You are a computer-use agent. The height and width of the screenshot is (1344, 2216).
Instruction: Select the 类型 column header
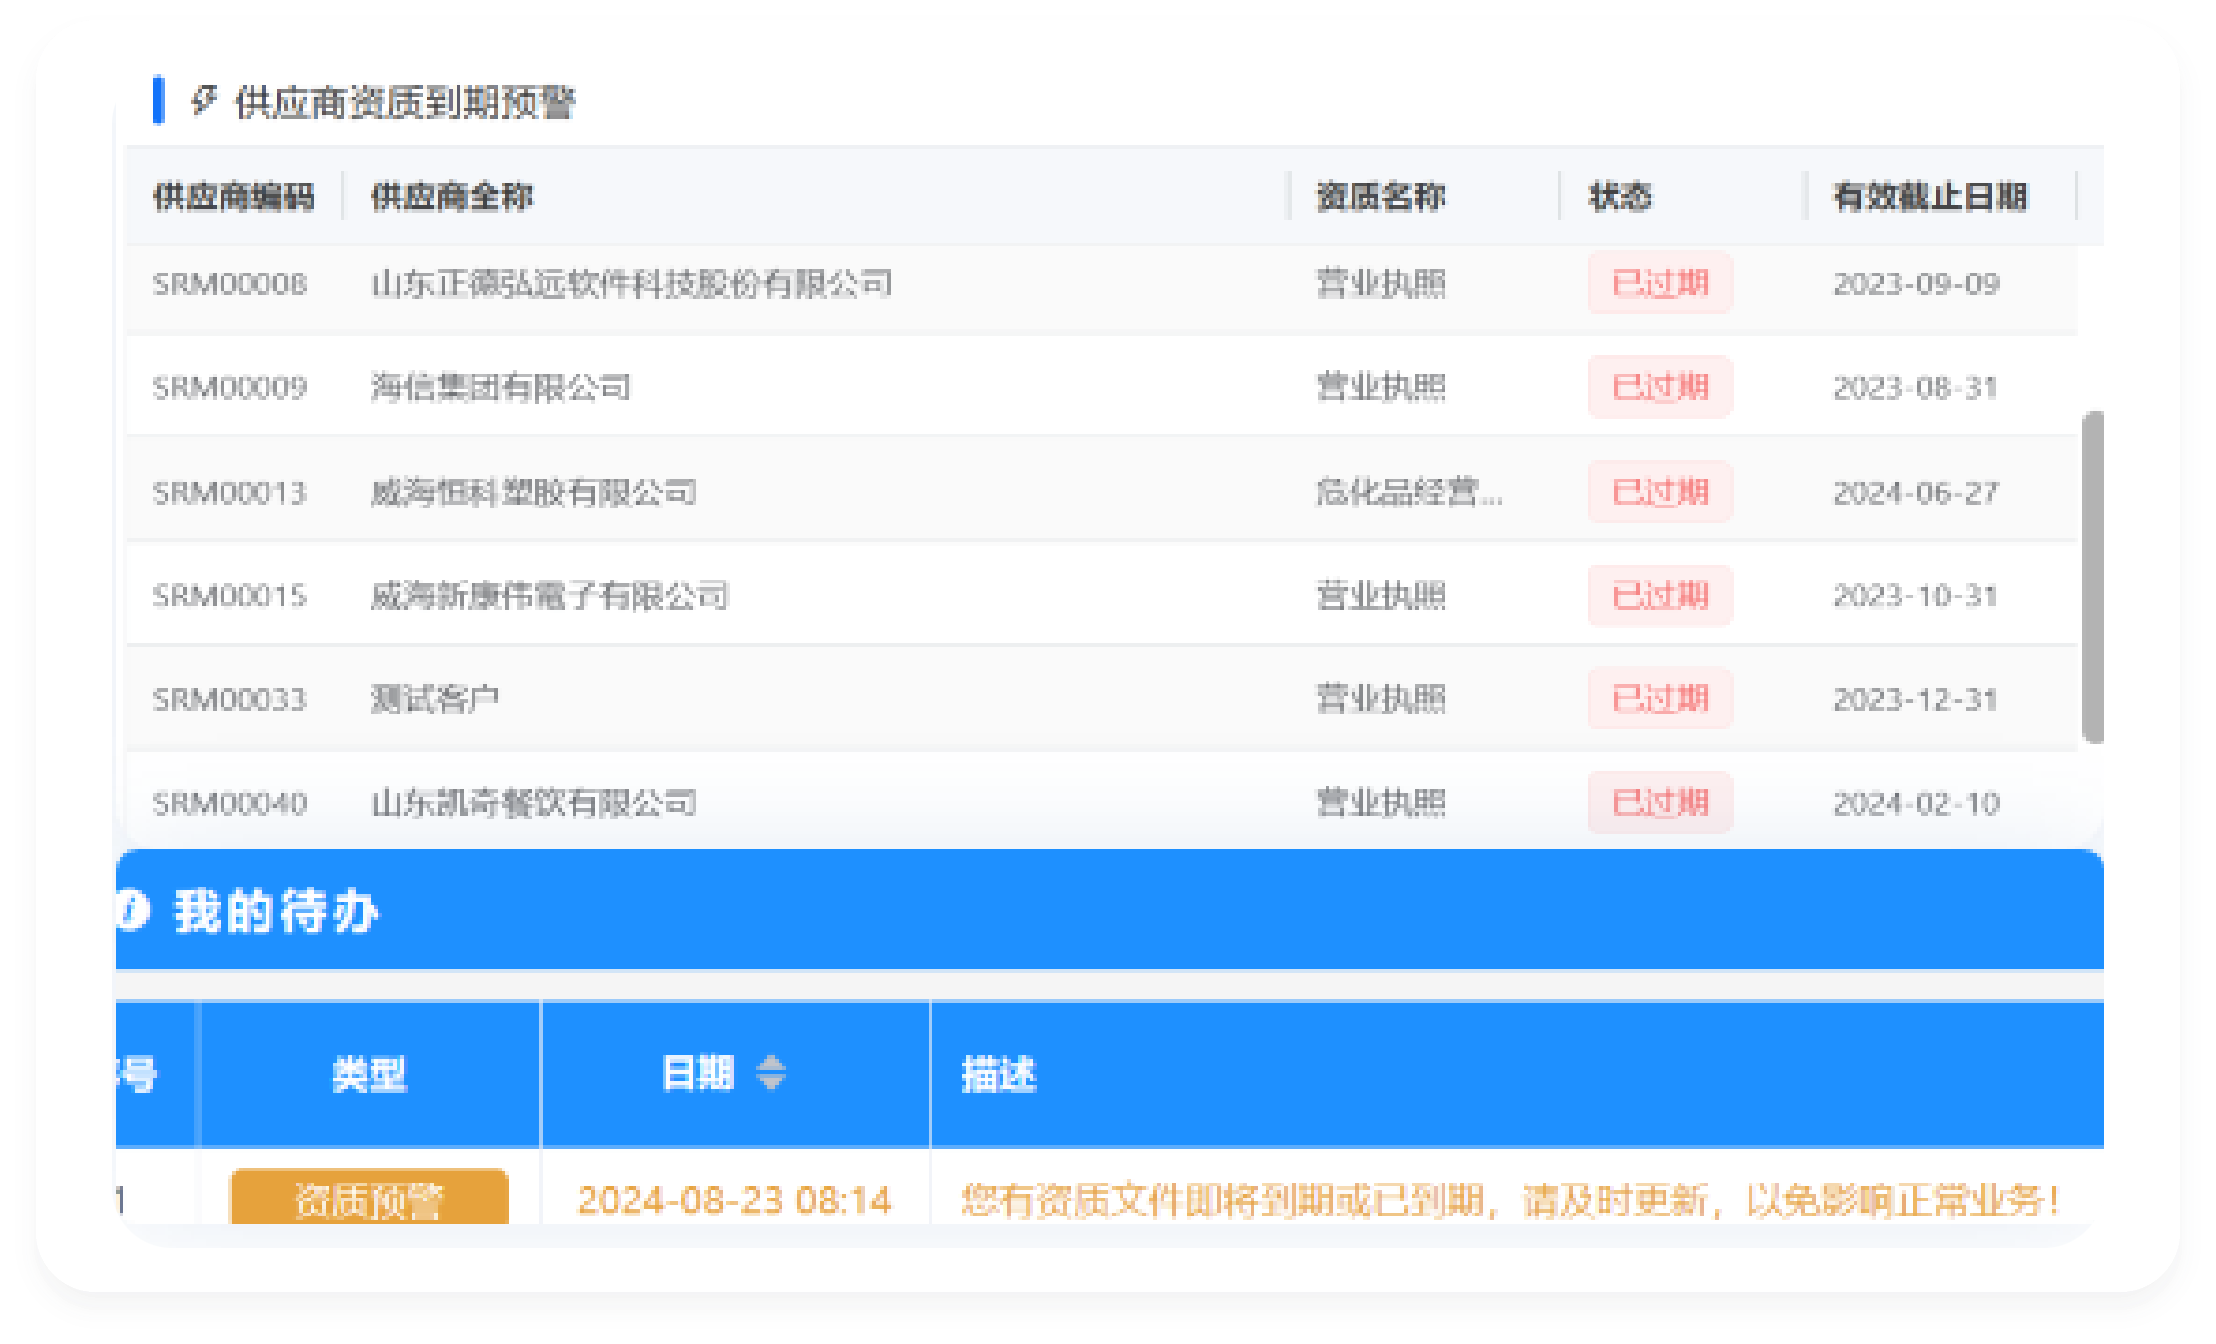click(371, 1074)
